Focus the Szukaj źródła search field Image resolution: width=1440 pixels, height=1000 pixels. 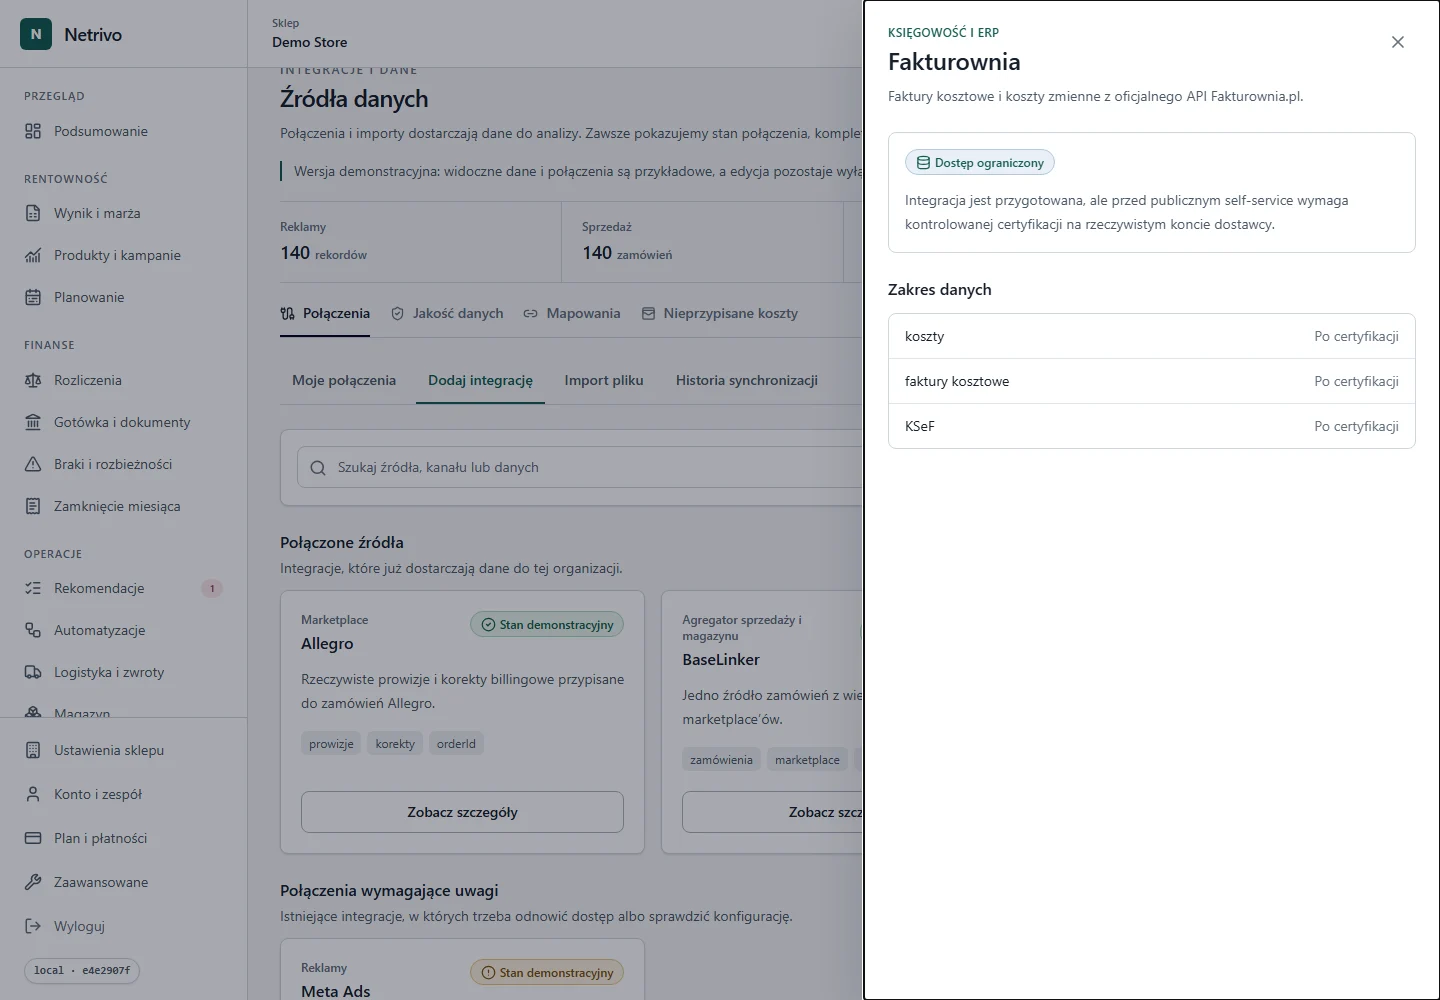click(x=579, y=468)
